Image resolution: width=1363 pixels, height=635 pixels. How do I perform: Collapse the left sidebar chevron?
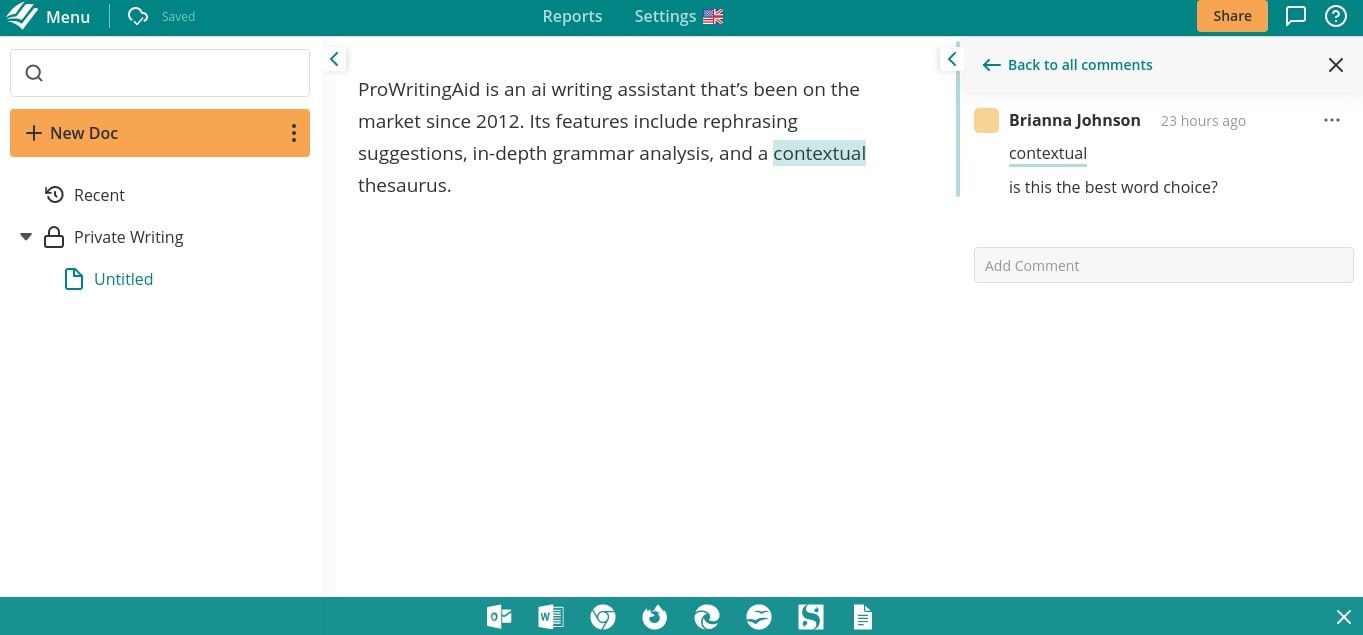334,60
